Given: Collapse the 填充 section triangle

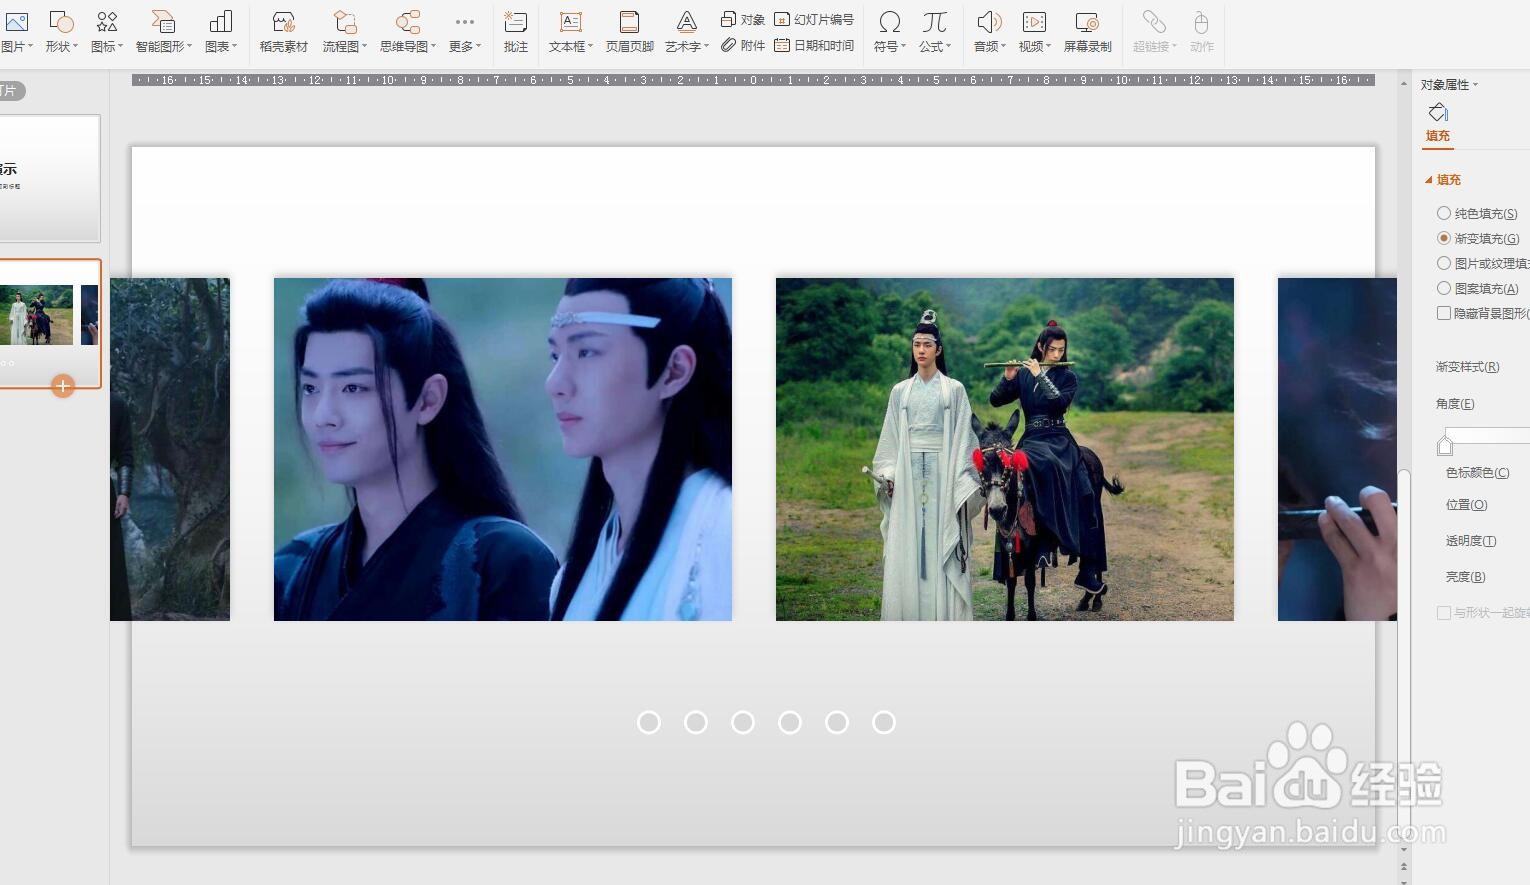Looking at the screenshot, I should [x=1429, y=180].
